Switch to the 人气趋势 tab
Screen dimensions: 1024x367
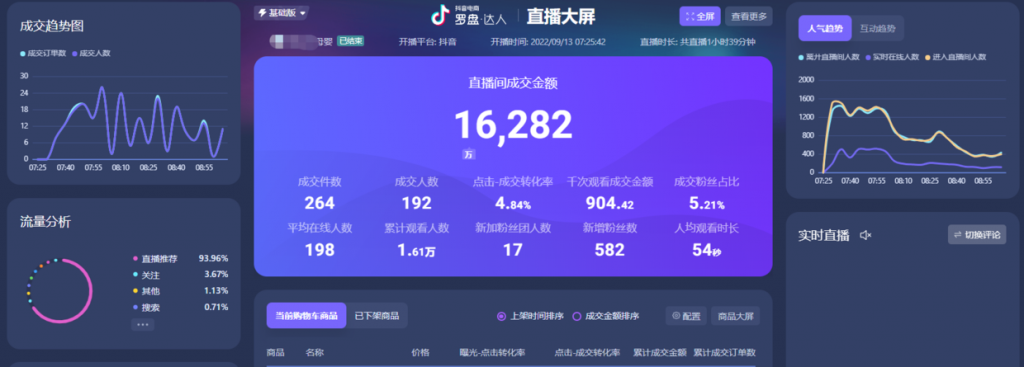tap(825, 29)
